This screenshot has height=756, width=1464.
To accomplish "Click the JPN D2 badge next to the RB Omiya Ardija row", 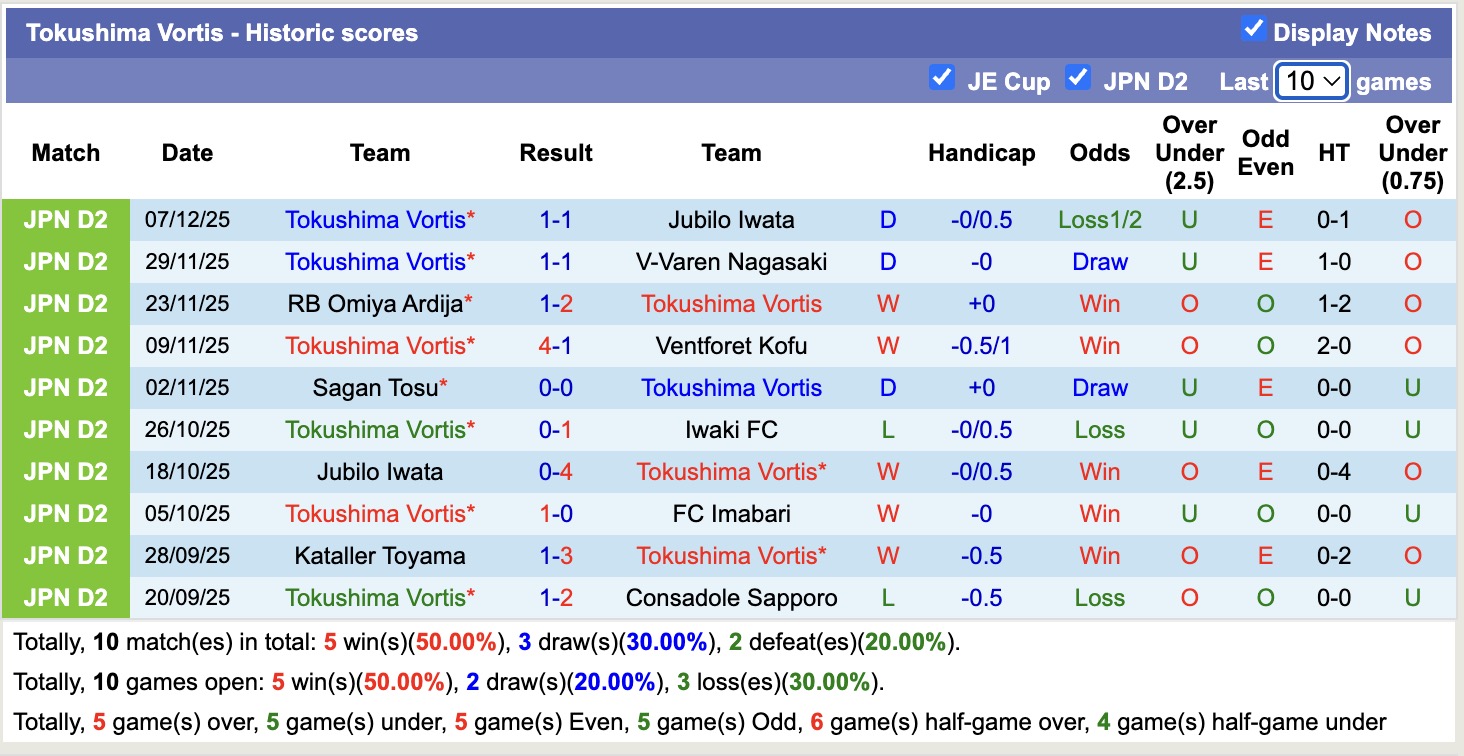I will click(66, 303).
